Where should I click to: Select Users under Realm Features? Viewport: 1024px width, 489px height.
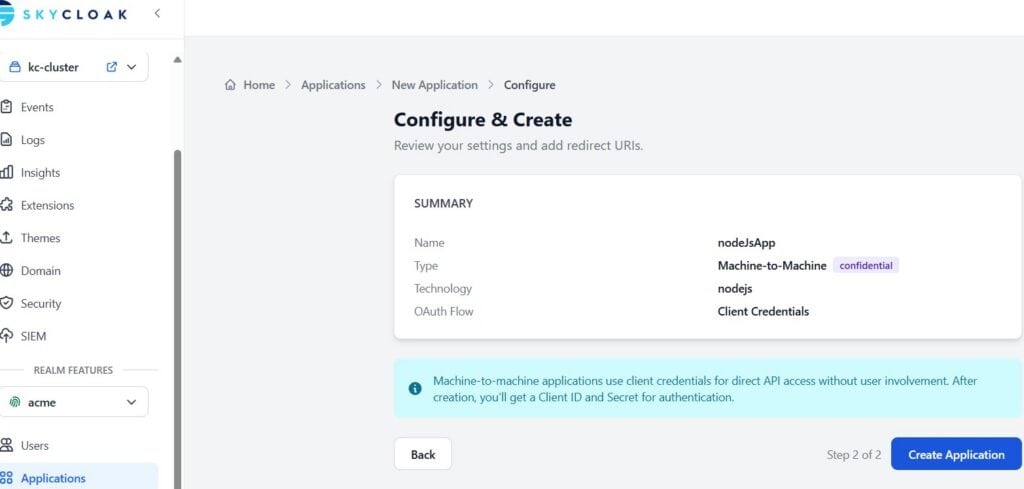(35, 445)
